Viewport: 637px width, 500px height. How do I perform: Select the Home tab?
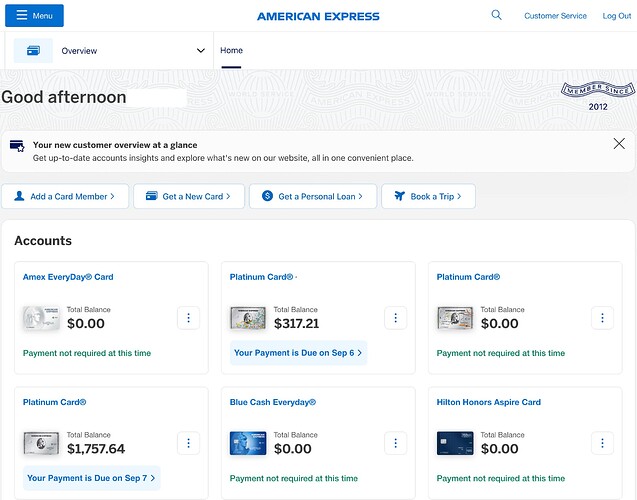pyautogui.click(x=231, y=50)
